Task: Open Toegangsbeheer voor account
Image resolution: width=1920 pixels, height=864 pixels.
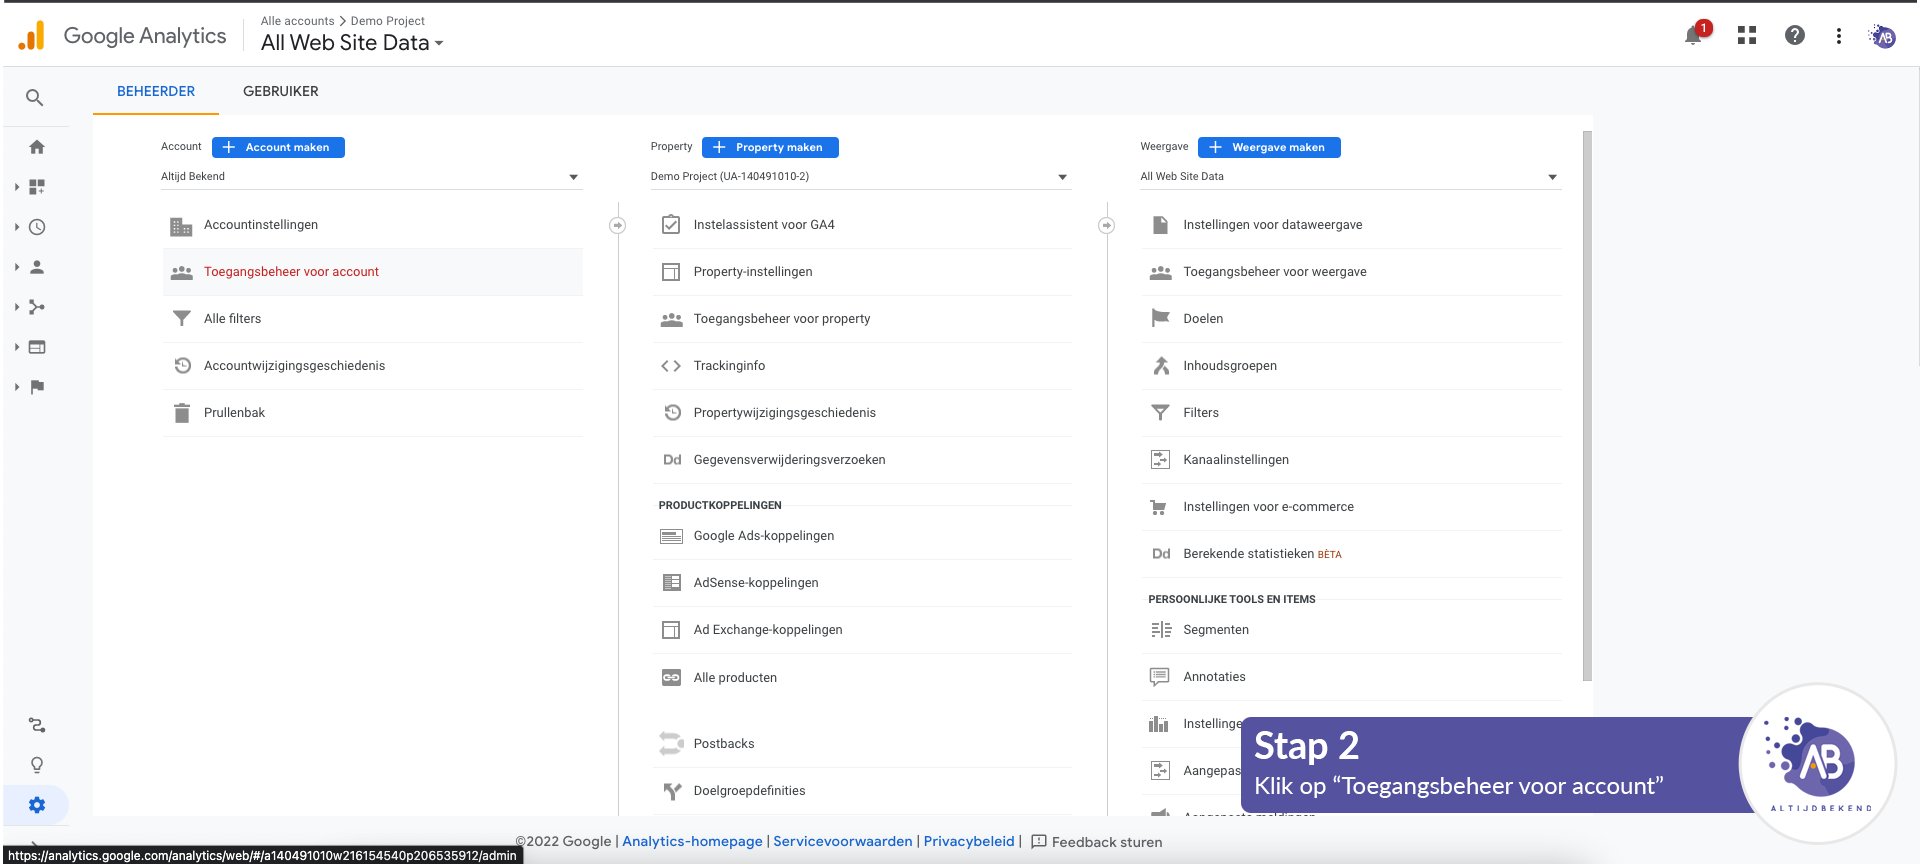Action: 291,272
